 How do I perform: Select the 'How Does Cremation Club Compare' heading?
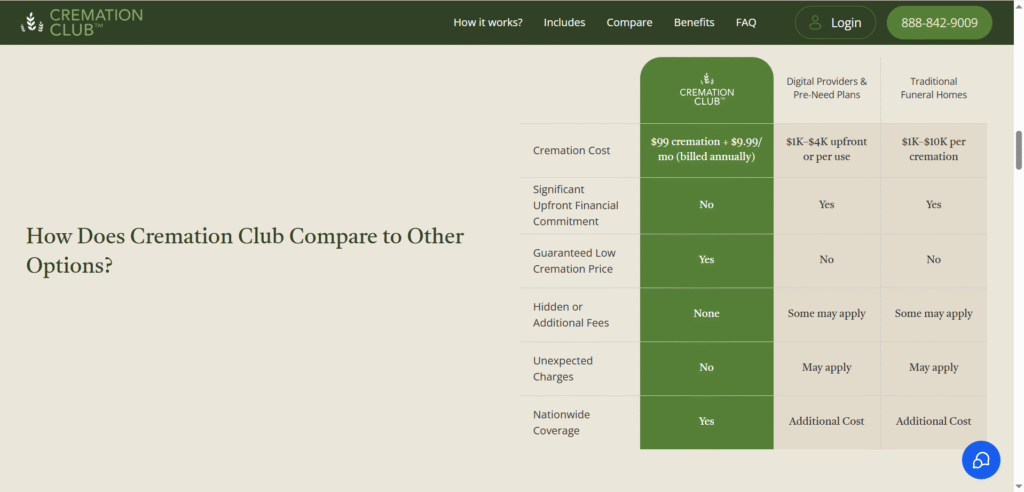[245, 251]
